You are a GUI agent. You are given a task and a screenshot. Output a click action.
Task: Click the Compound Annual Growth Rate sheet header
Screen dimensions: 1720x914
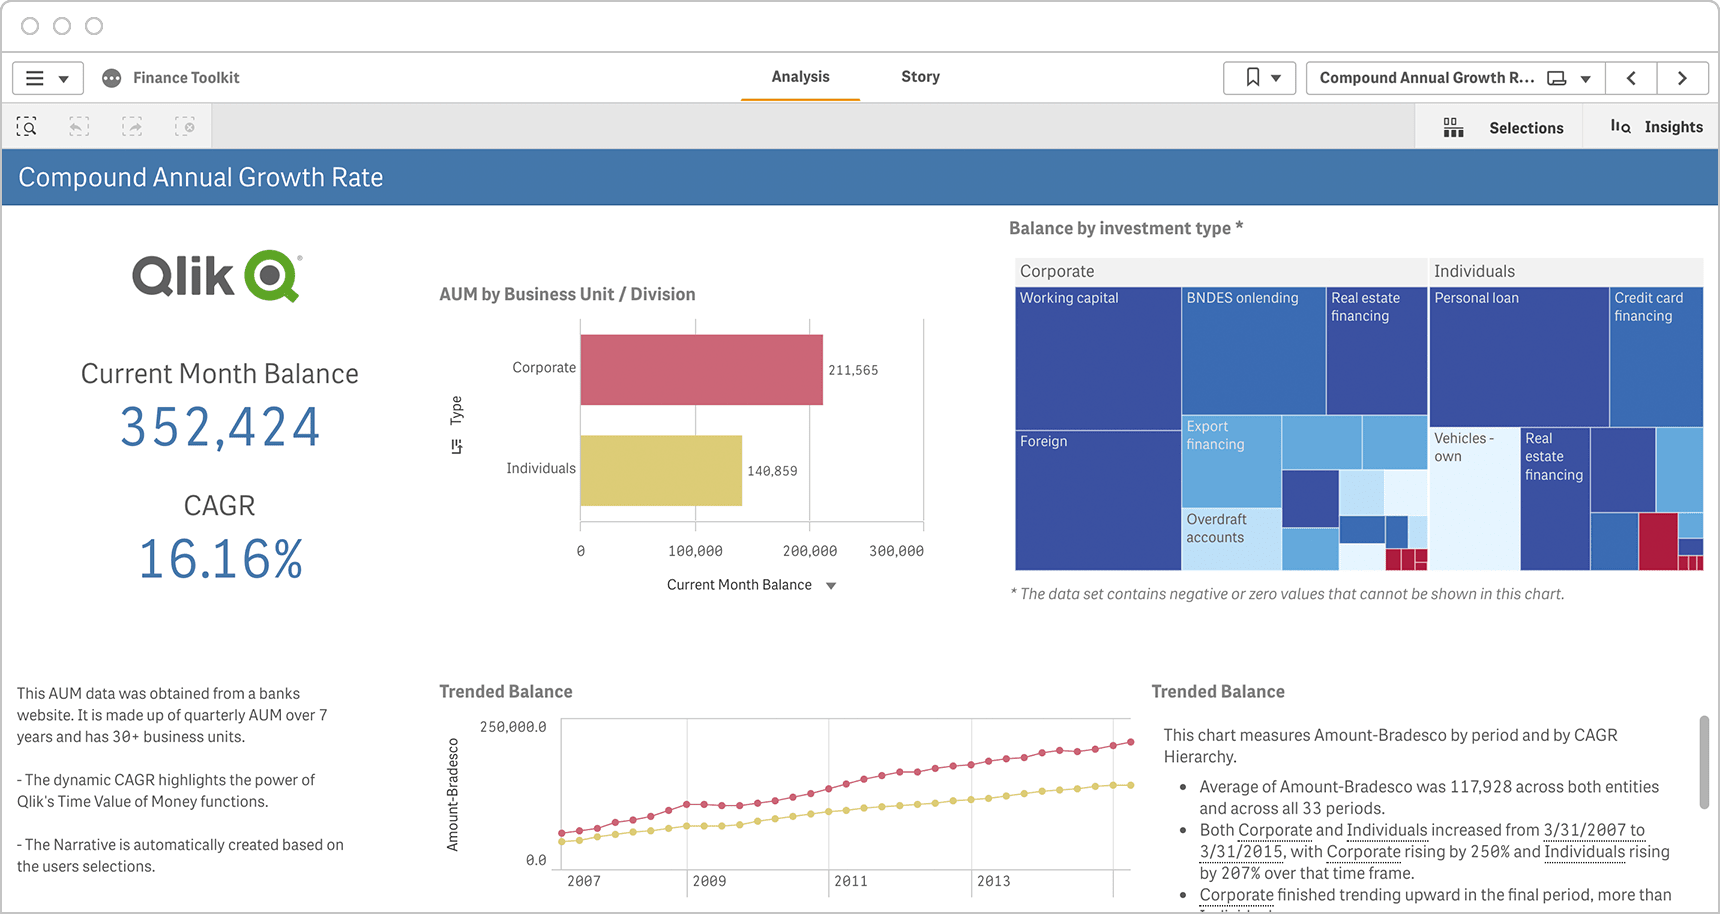coord(201,177)
